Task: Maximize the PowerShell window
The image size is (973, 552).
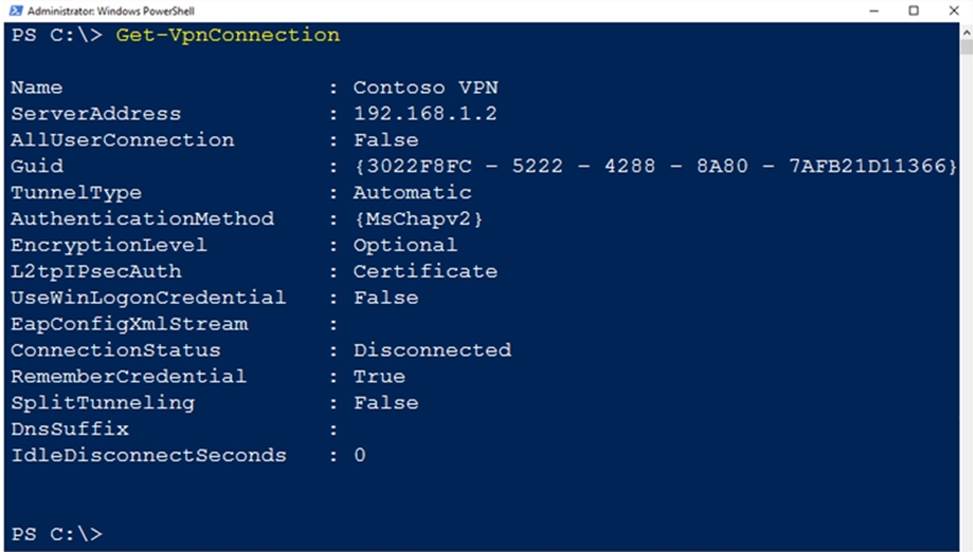Action: point(913,10)
